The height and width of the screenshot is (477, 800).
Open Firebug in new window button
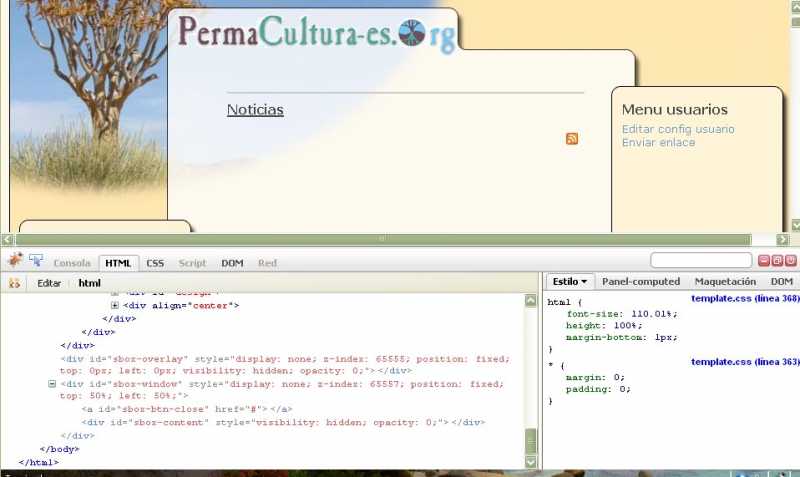pos(777,261)
